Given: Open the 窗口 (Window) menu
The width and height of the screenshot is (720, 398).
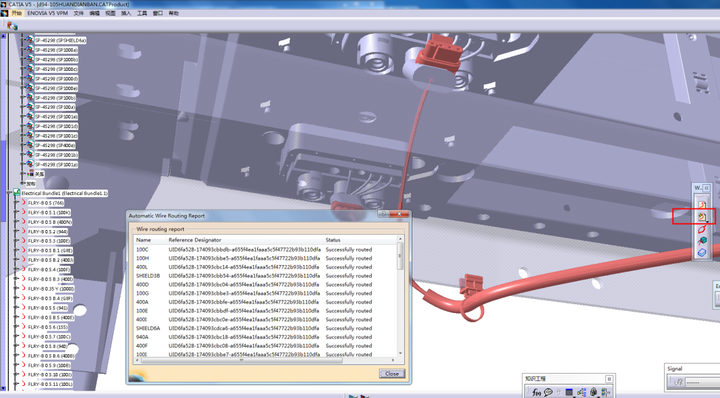Looking at the screenshot, I should 158,13.
